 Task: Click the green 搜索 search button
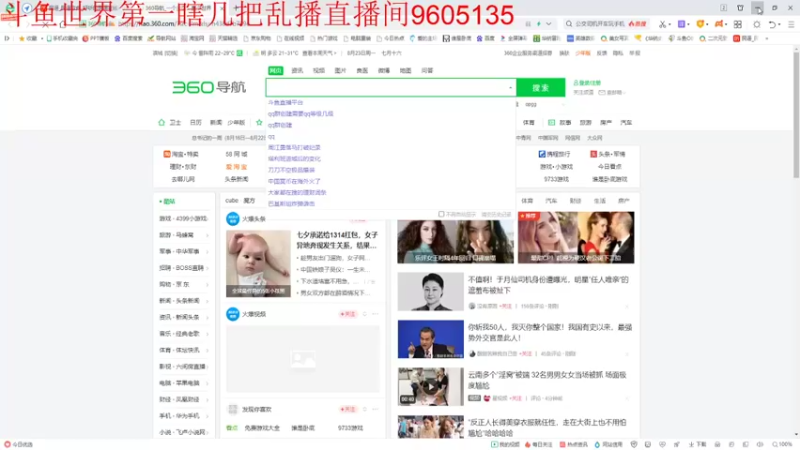540,88
